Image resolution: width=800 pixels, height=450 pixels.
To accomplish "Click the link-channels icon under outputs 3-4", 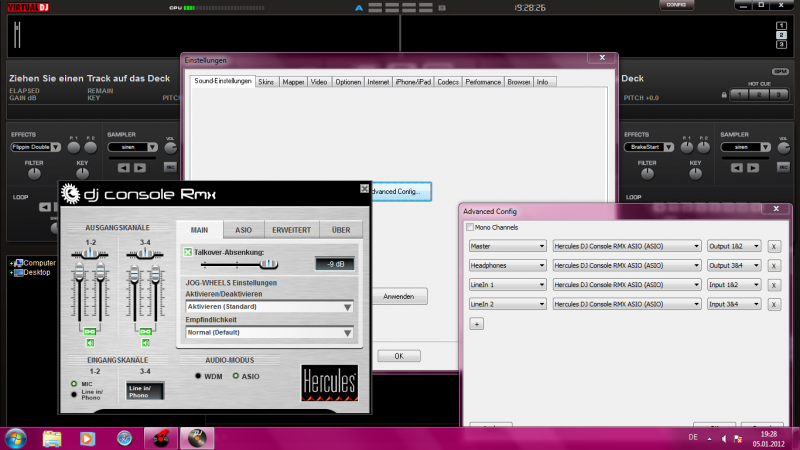I will tap(145, 332).
